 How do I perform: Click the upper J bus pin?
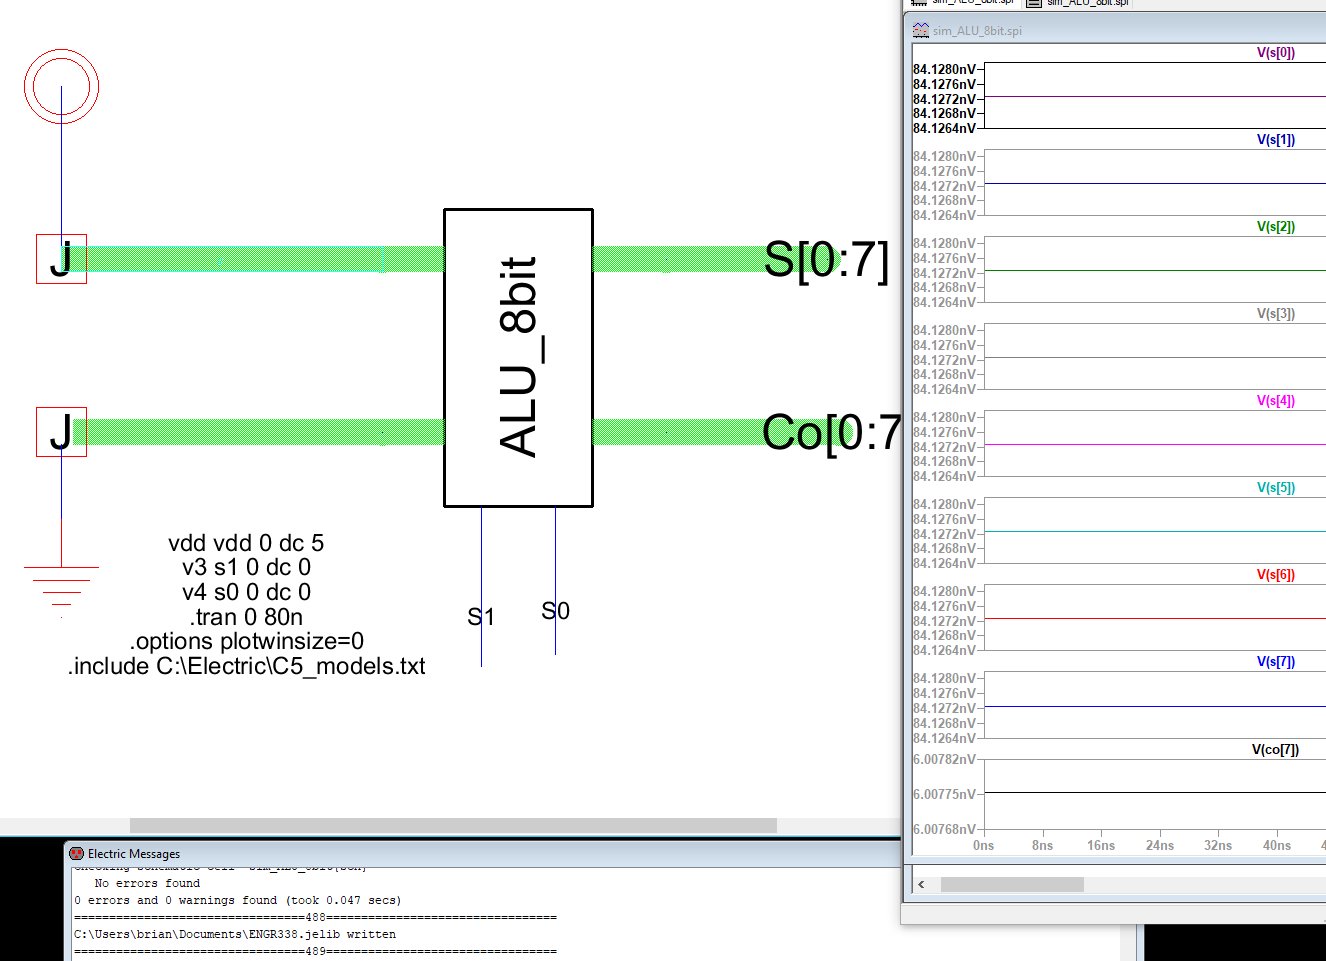[x=61, y=259]
